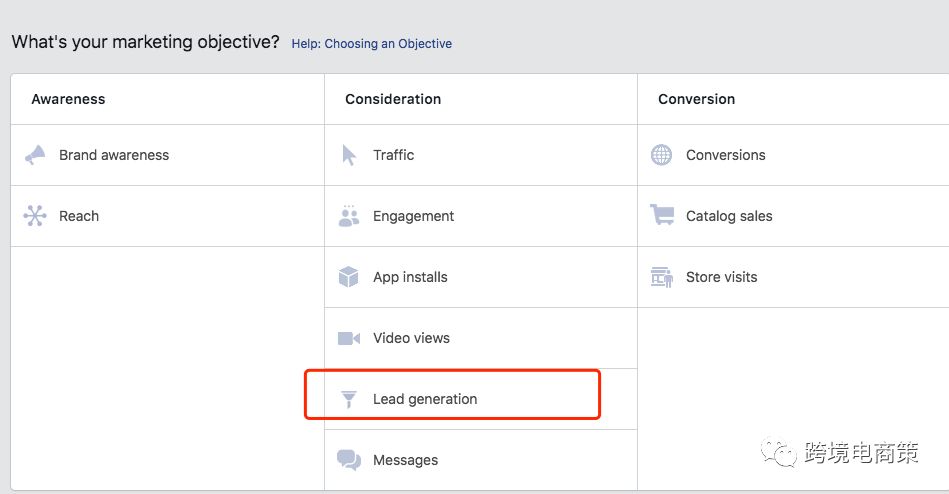Viewport: 949px width, 494px height.
Task: Select the Brand awareness objective label
Action: [114, 155]
